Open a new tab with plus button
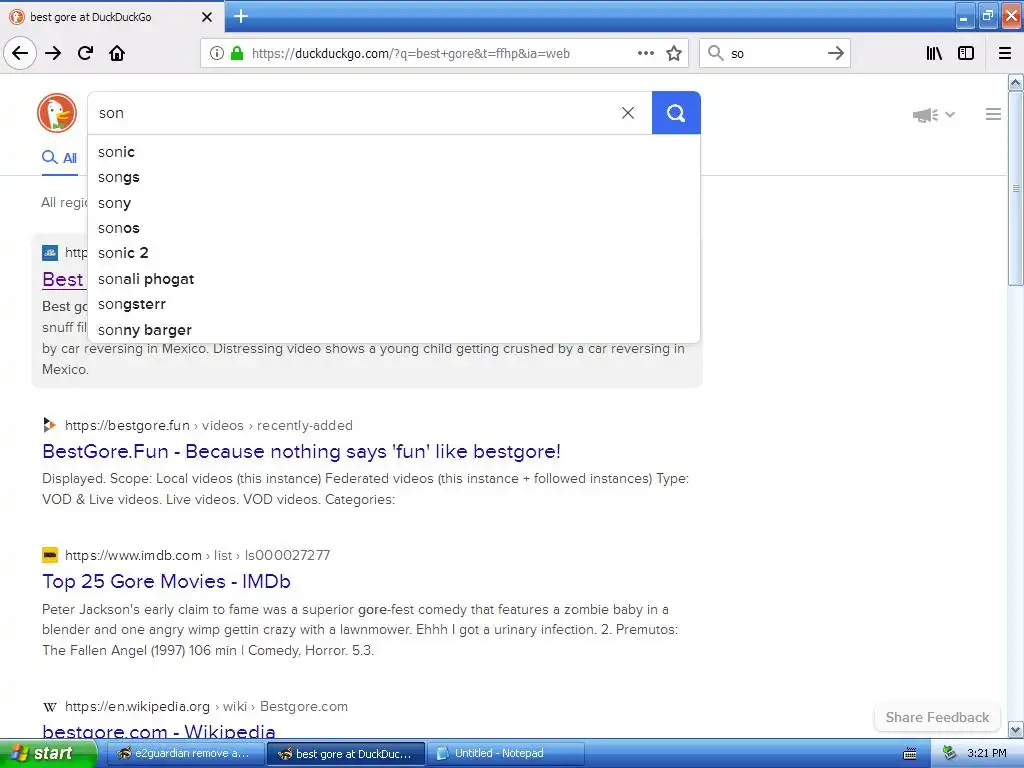 pyautogui.click(x=240, y=16)
